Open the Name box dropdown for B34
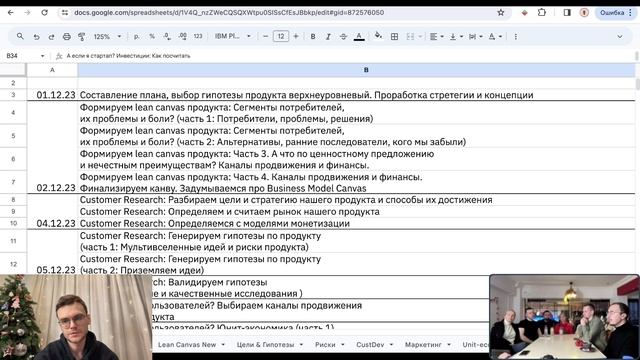 tap(42, 56)
